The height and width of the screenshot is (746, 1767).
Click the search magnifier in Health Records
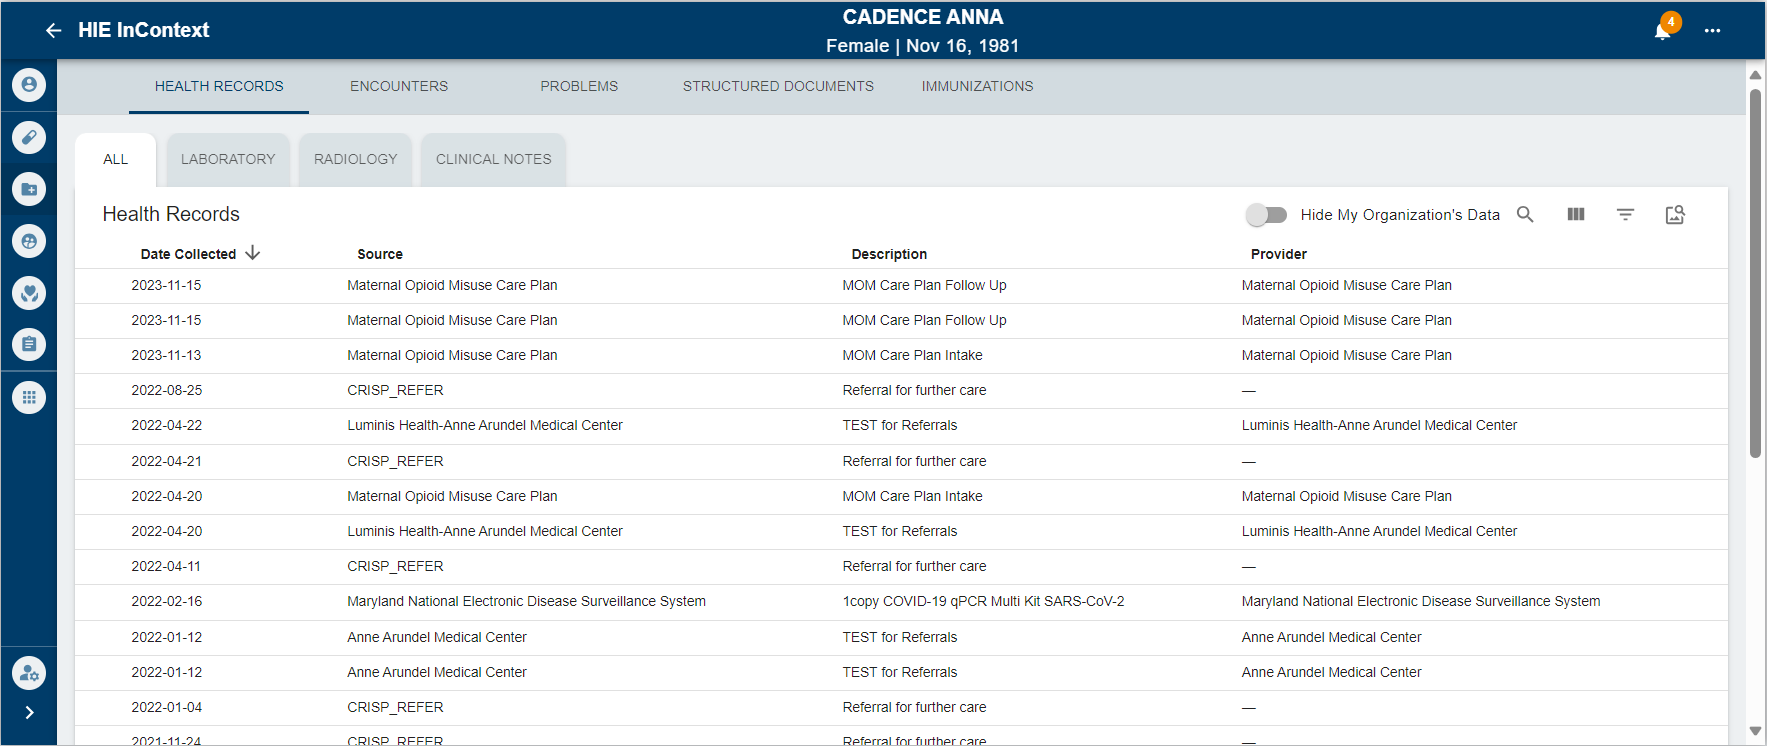pos(1525,214)
